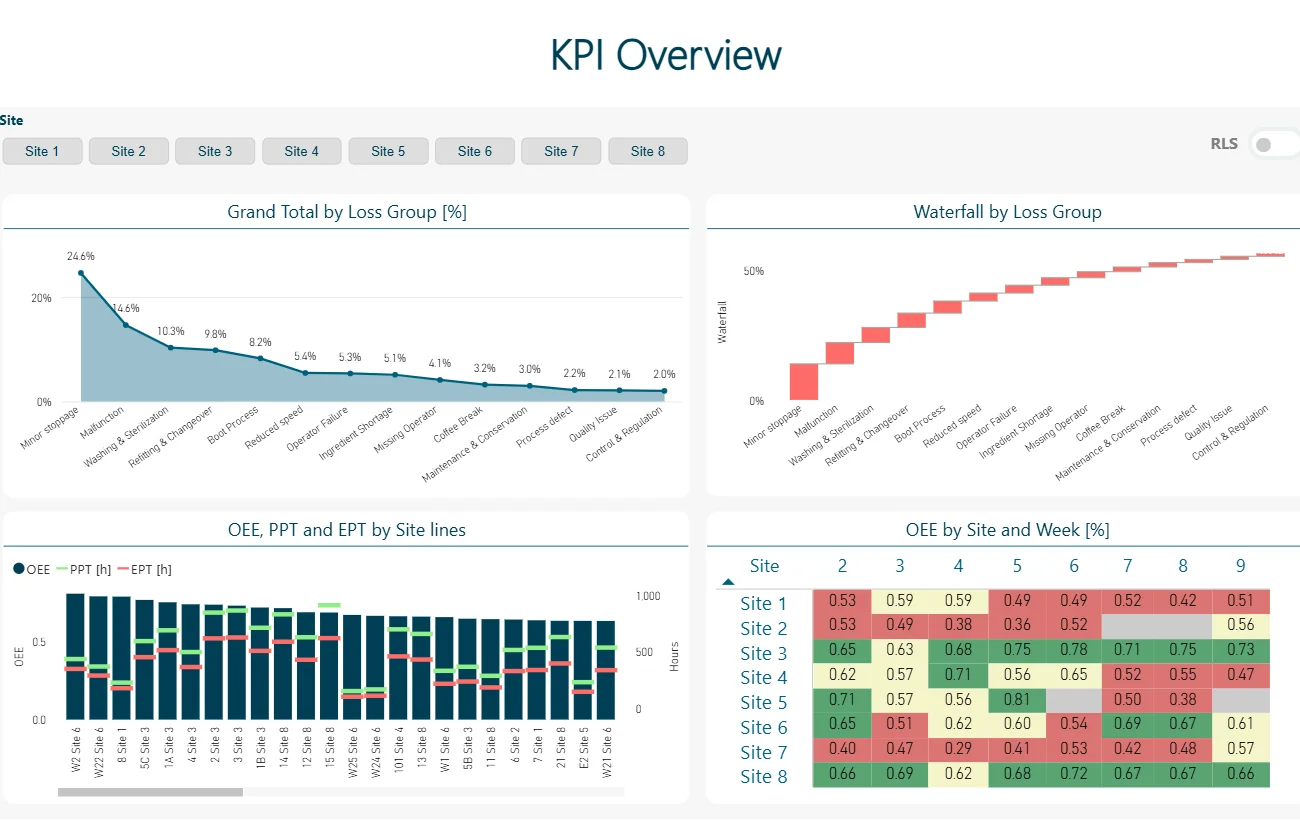
Task: Click Site 4 week 4 cell 0.71
Action: [x=958, y=675]
